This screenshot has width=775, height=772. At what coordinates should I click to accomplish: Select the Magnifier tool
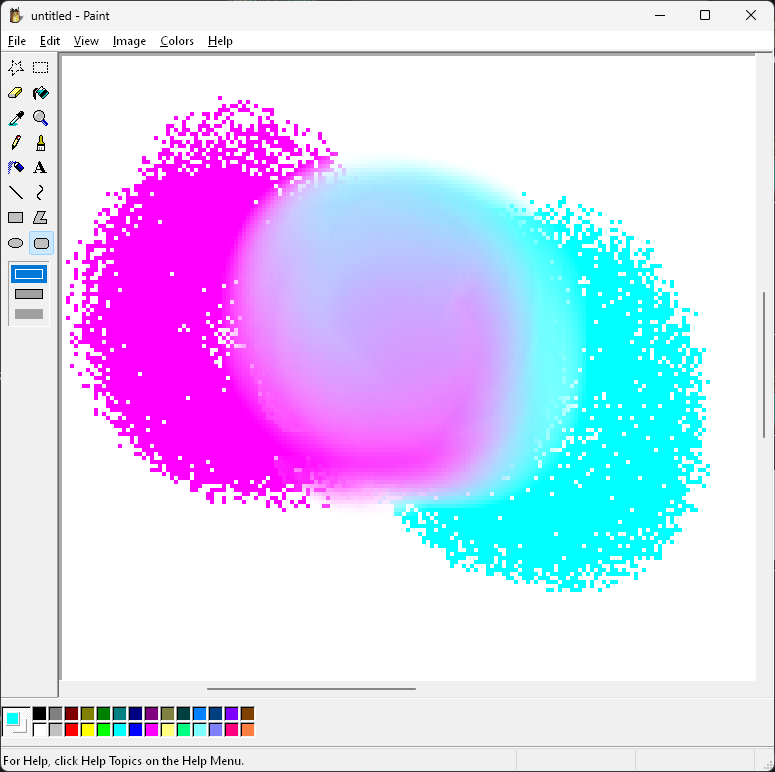41,118
